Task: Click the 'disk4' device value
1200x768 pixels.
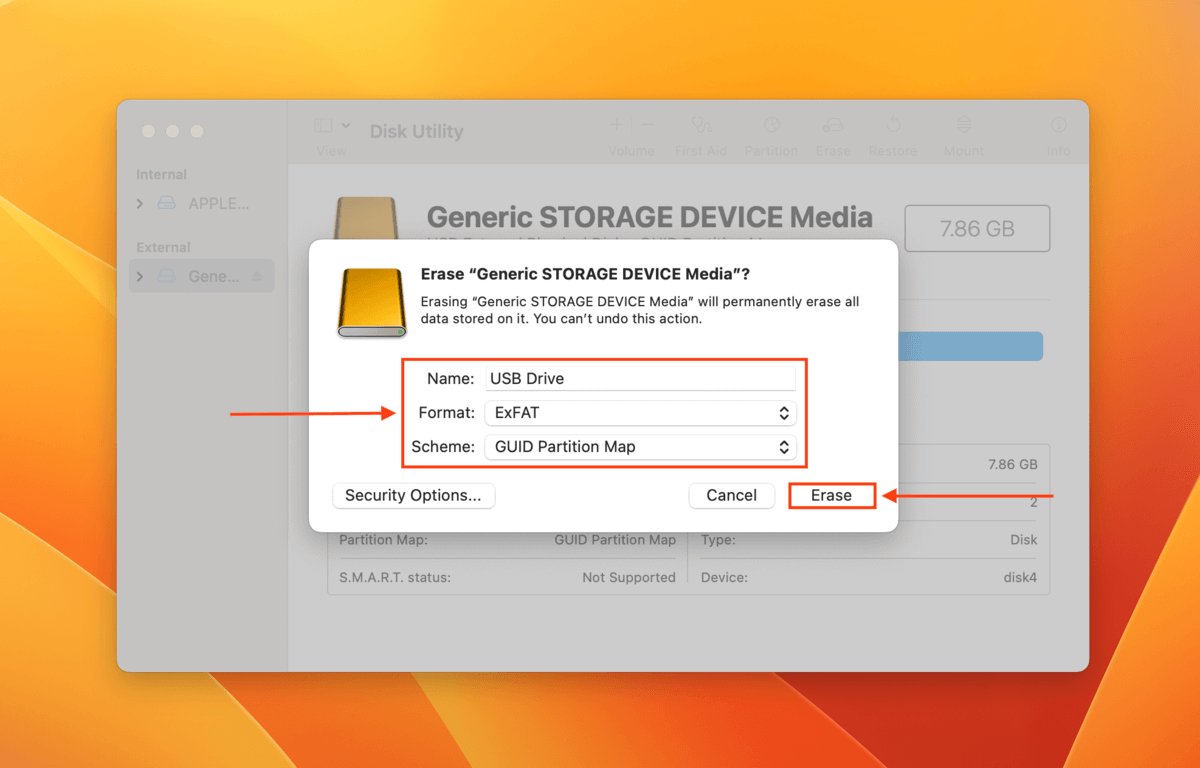Action: (1019, 577)
